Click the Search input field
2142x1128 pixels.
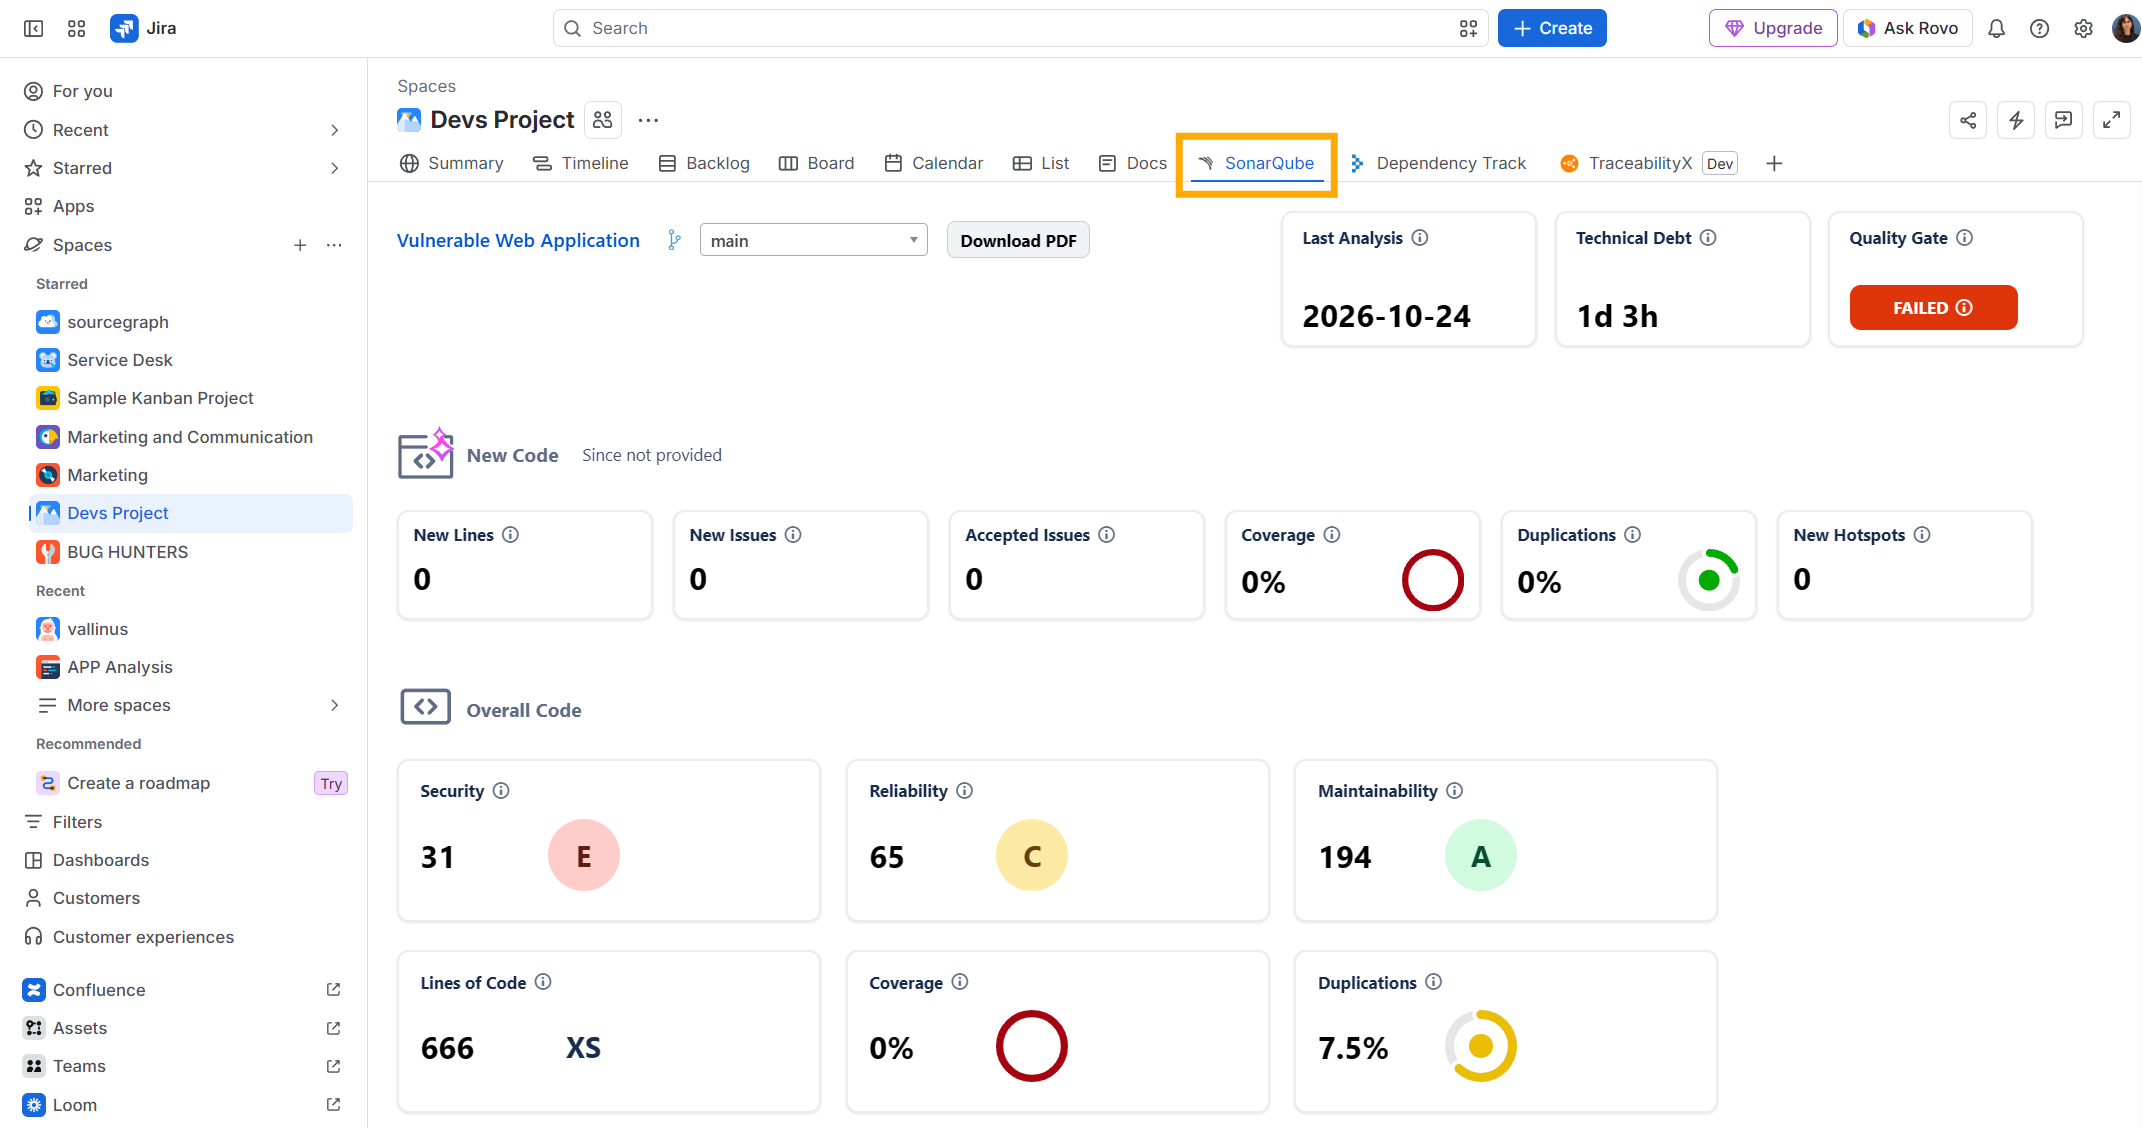coord(1020,28)
